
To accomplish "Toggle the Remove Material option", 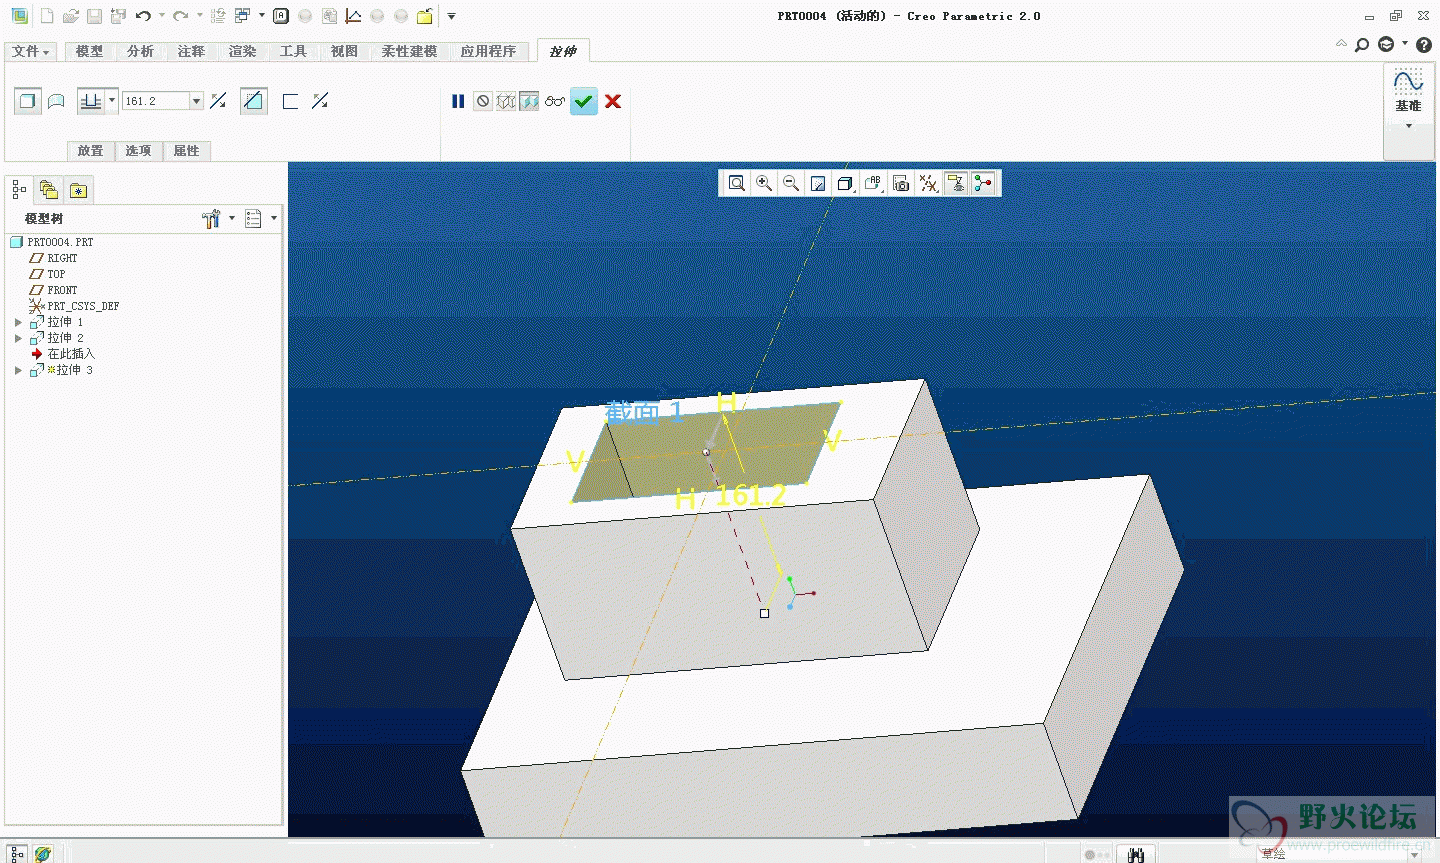I will pos(254,101).
